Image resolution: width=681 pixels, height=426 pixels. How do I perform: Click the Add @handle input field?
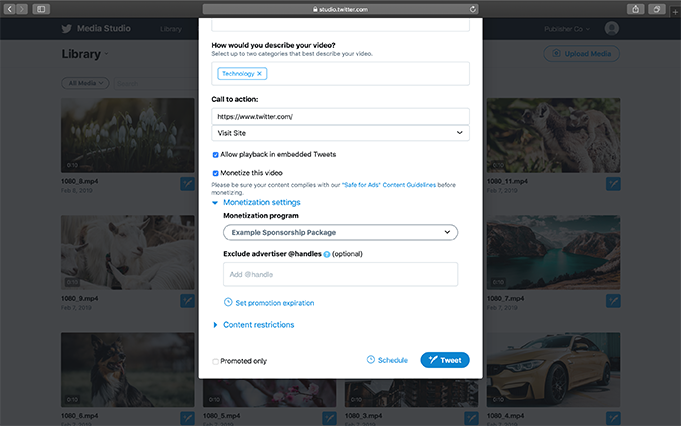340,274
